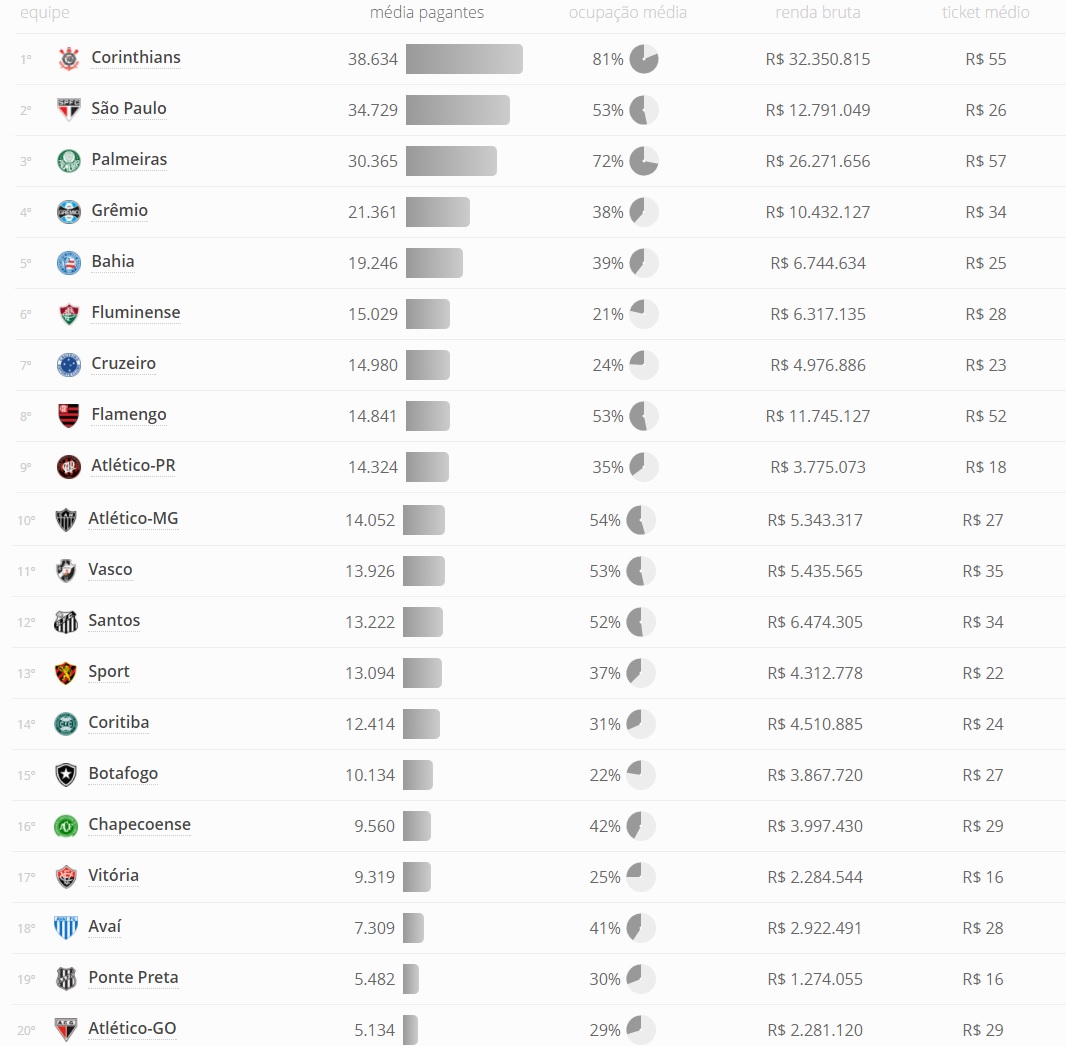Image resolution: width=1066 pixels, height=1046 pixels.
Task: Click Corinthians' 38.634 attendance bar
Action: (x=464, y=59)
